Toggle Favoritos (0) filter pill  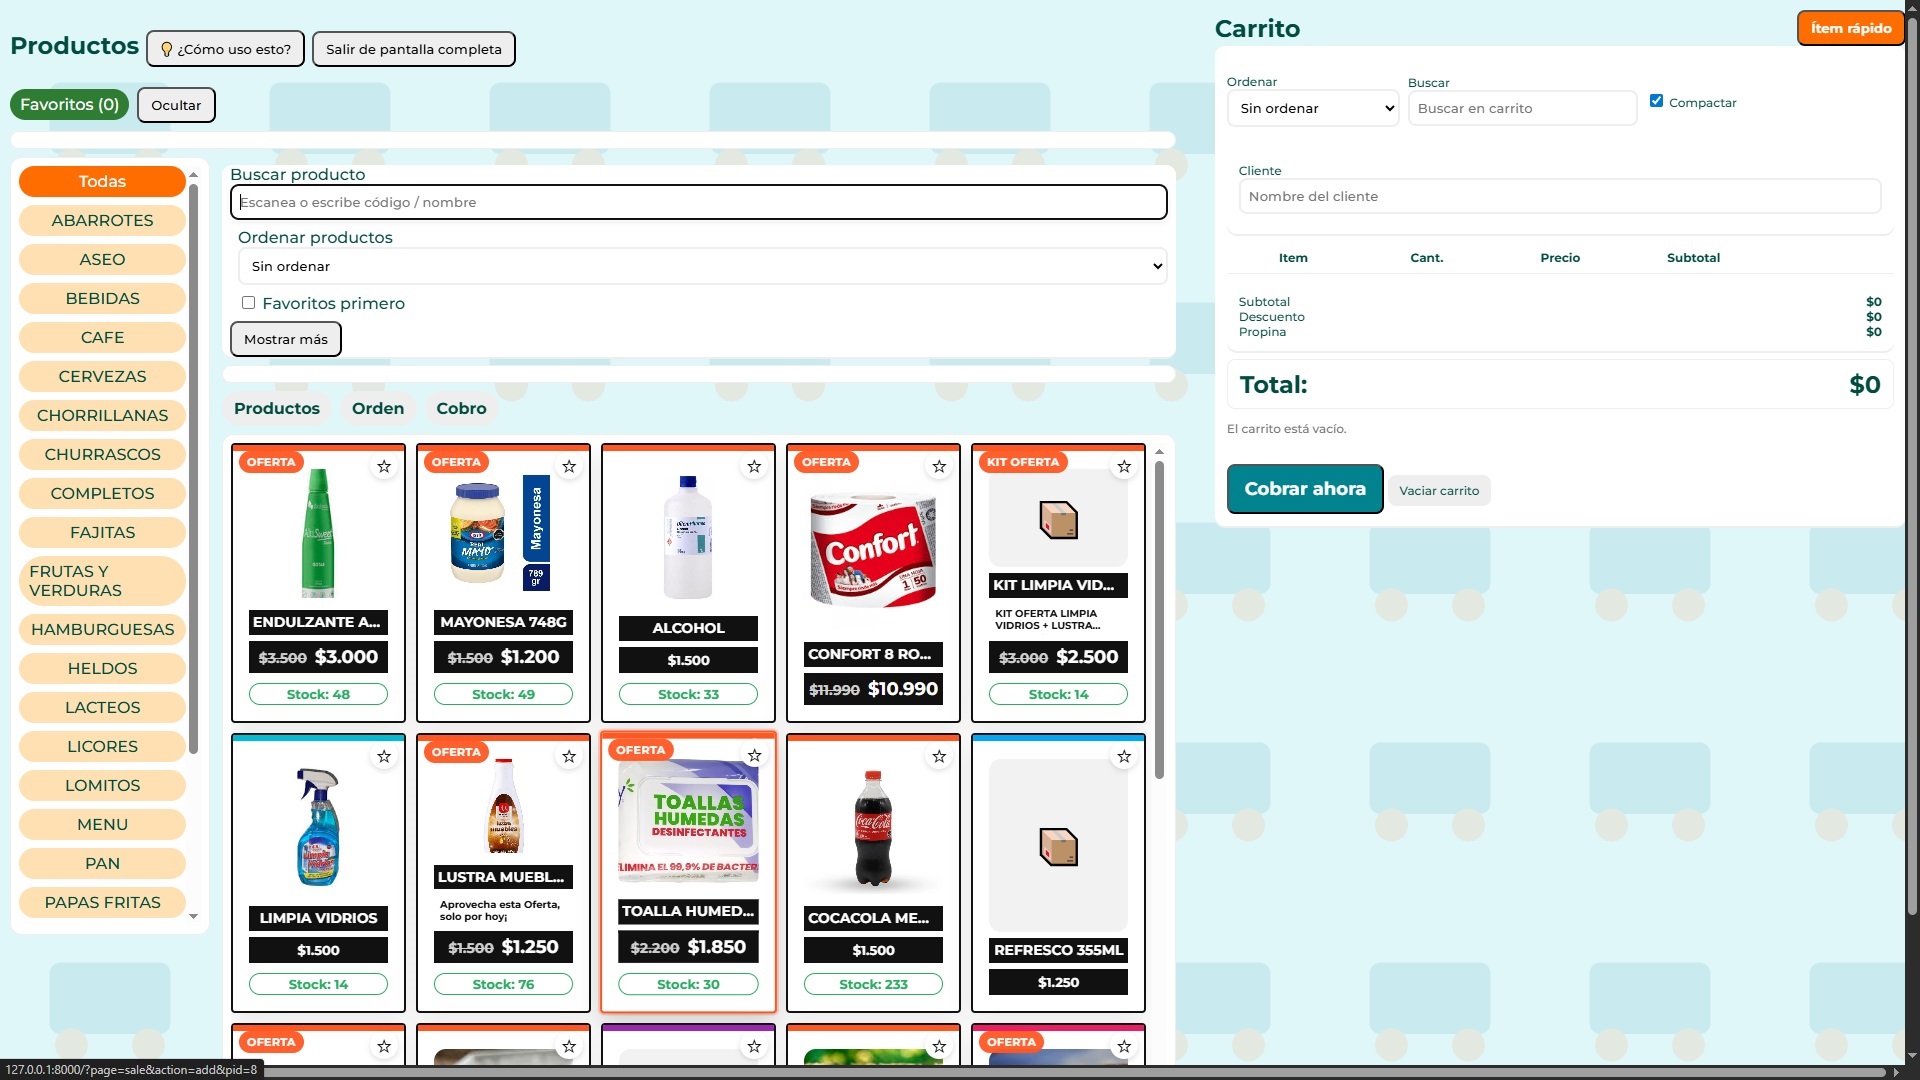tap(69, 105)
